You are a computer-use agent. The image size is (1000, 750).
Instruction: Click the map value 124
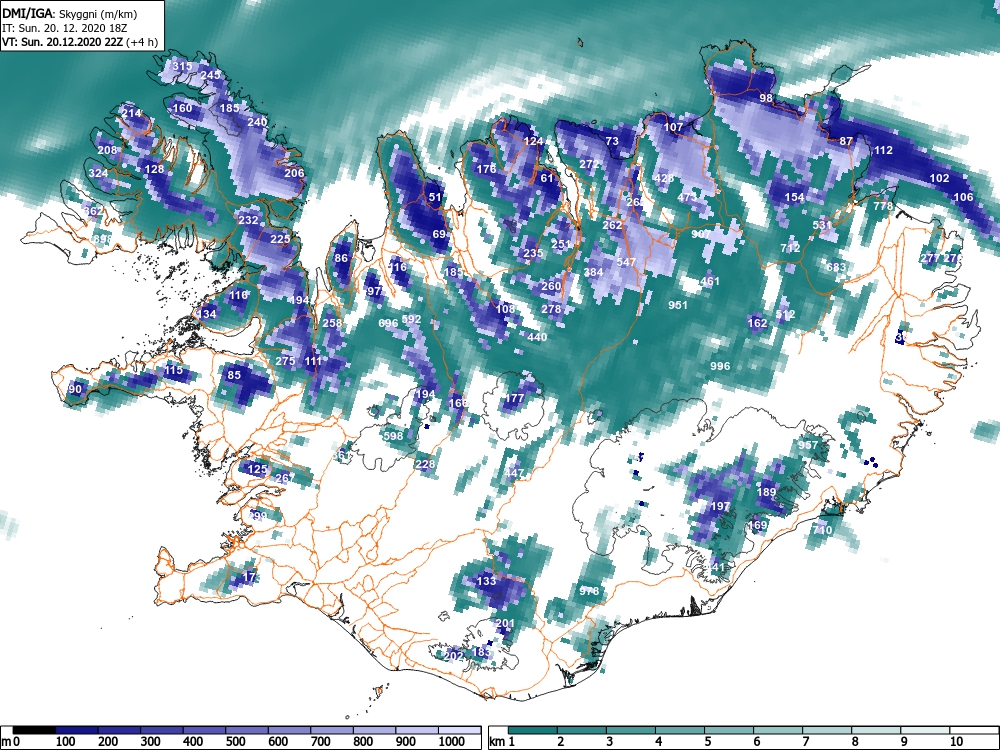pyautogui.click(x=533, y=141)
